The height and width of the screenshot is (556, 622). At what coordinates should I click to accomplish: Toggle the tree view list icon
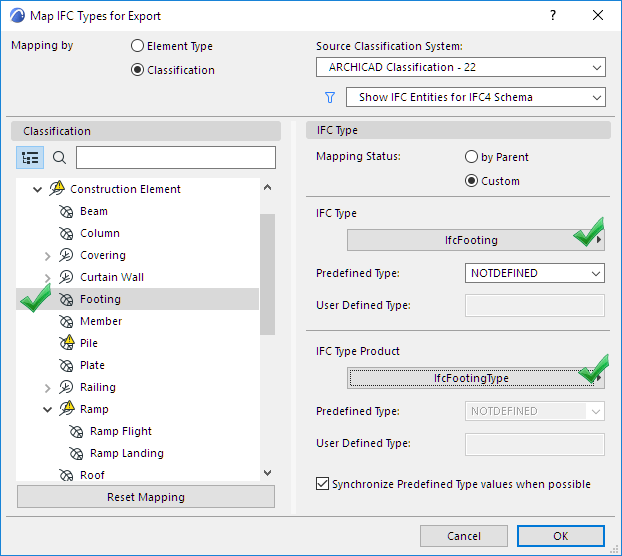coord(30,157)
